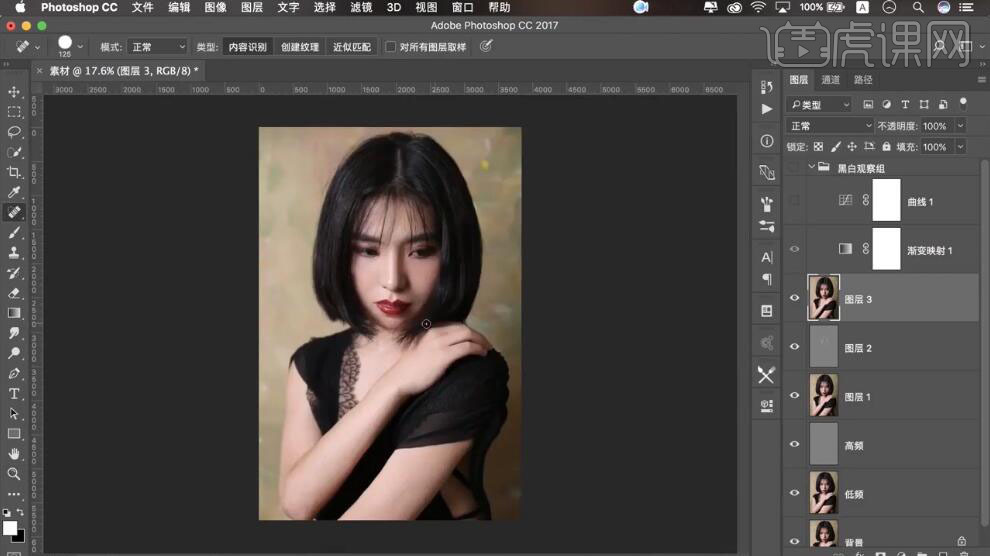The width and height of the screenshot is (990, 556).
Task: Click the foreground color swatch
Action: pos(9,527)
